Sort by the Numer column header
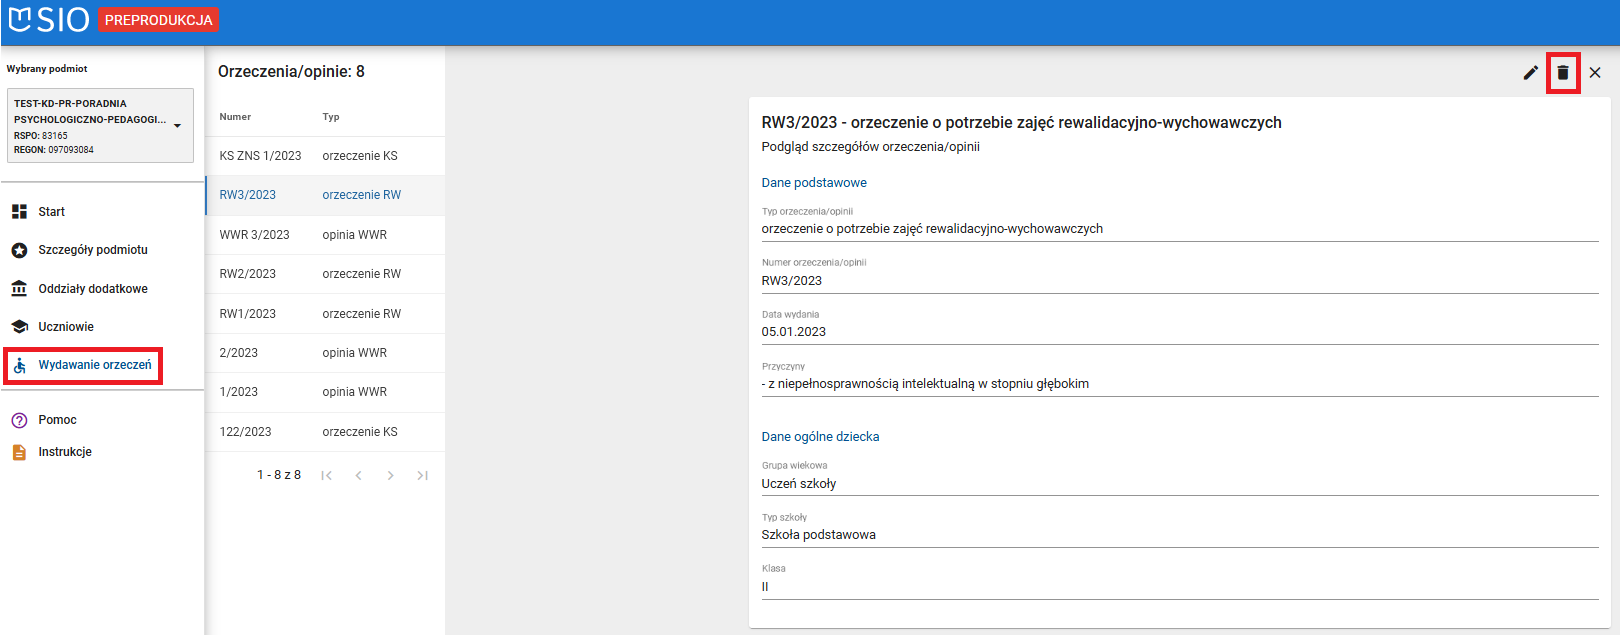 [x=235, y=117]
